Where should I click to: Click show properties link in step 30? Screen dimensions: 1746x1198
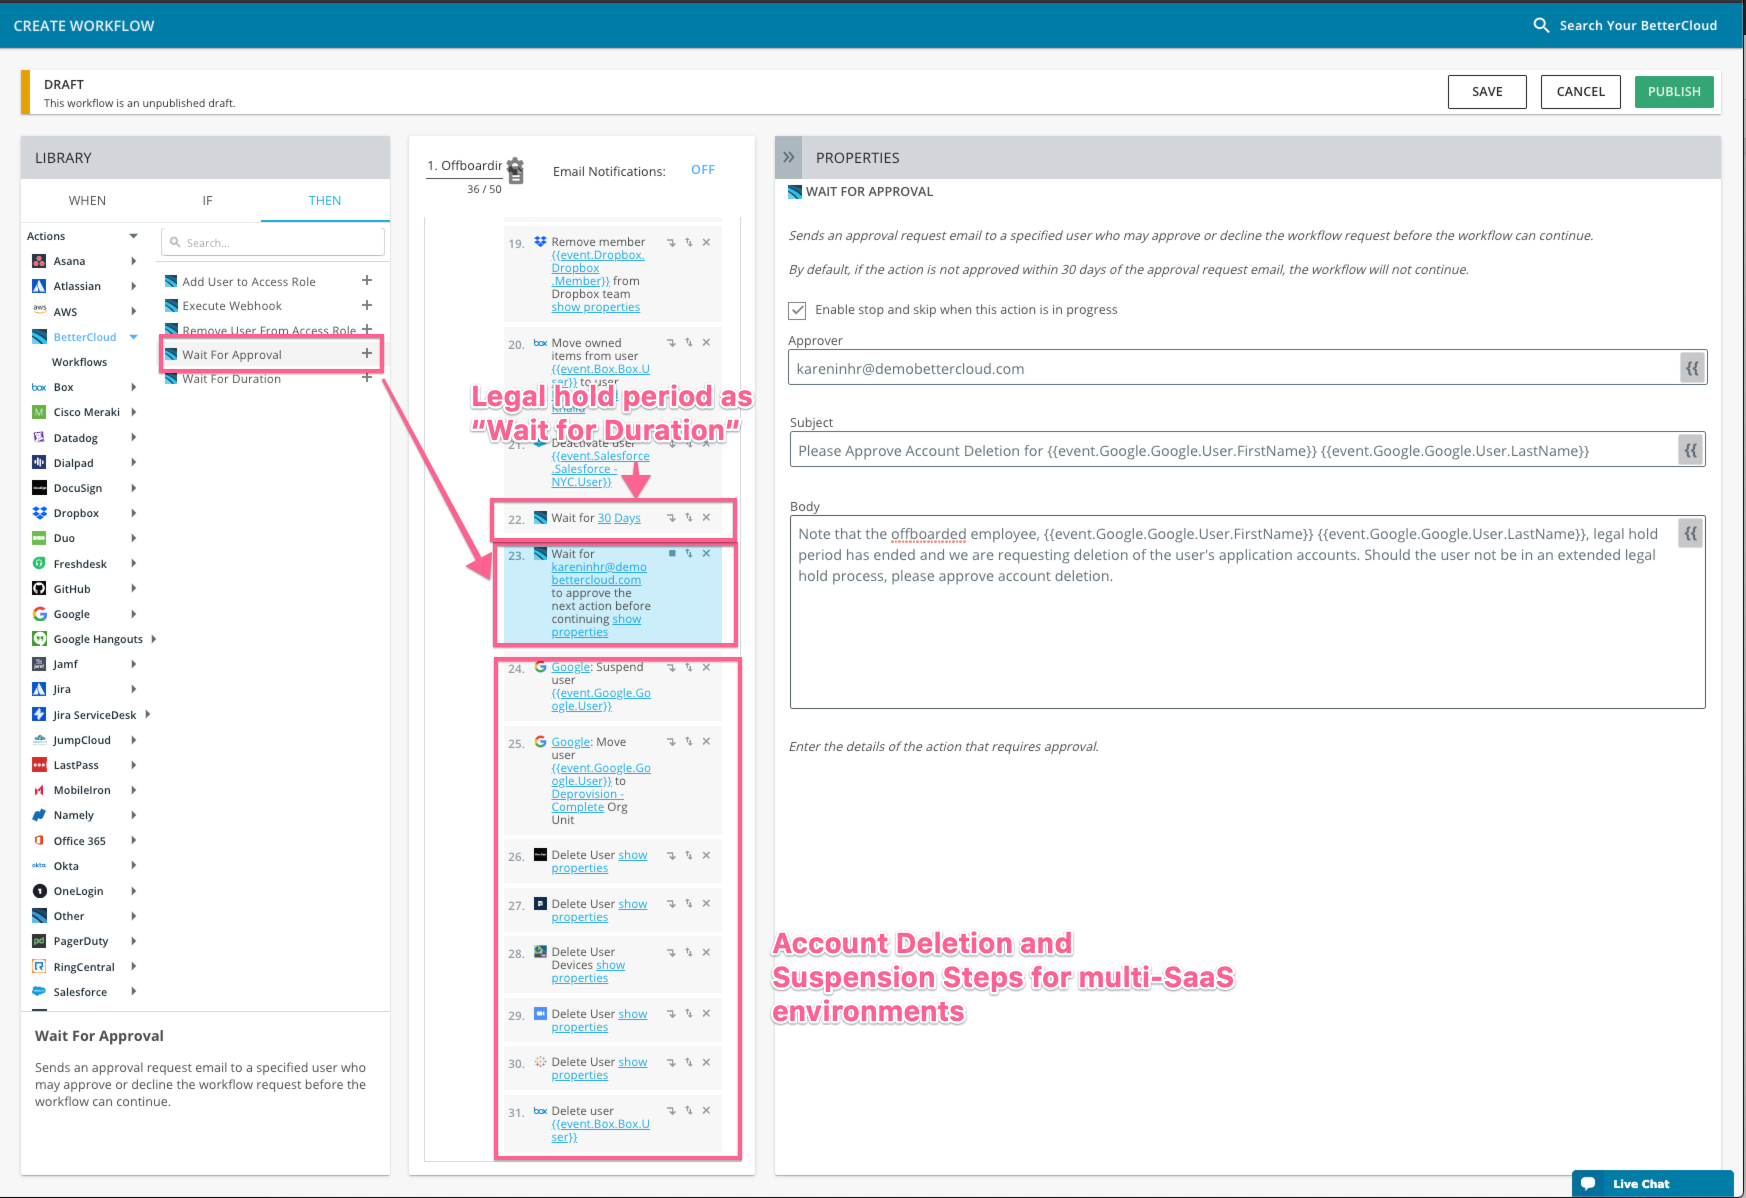599,1068
